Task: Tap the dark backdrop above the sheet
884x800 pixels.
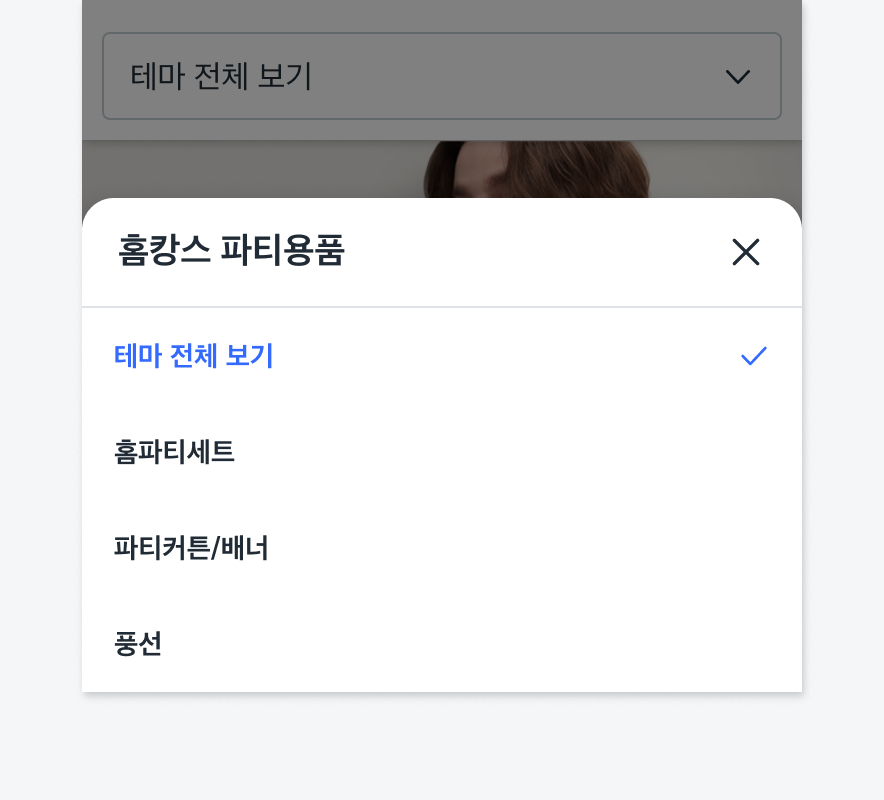Action: (x=250, y=170)
